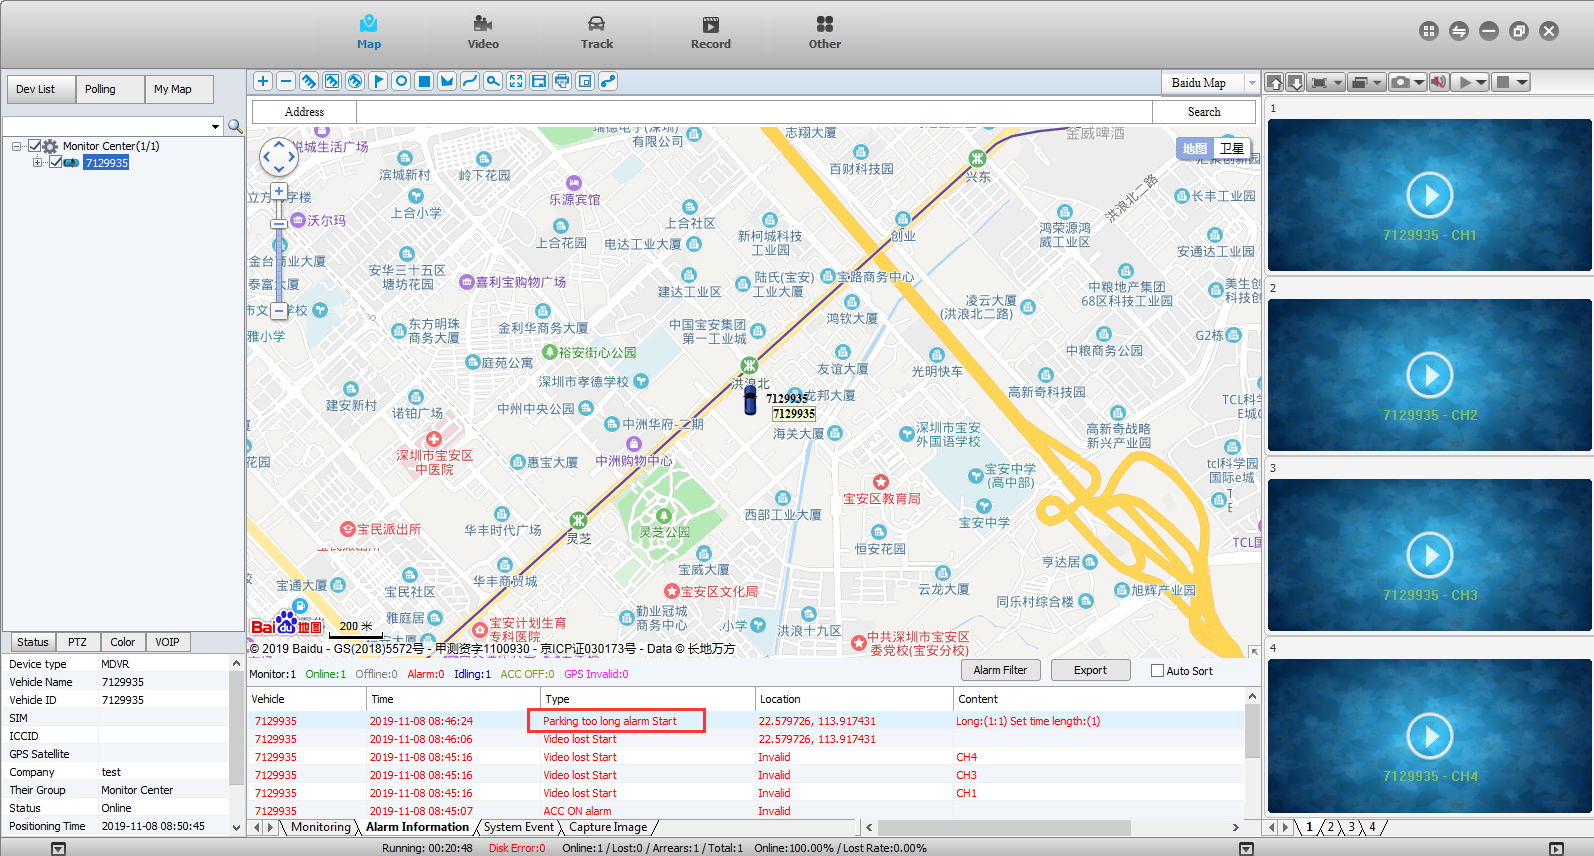Click the address Search button
The height and width of the screenshot is (856, 1594).
pyautogui.click(x=1204, y=112)
